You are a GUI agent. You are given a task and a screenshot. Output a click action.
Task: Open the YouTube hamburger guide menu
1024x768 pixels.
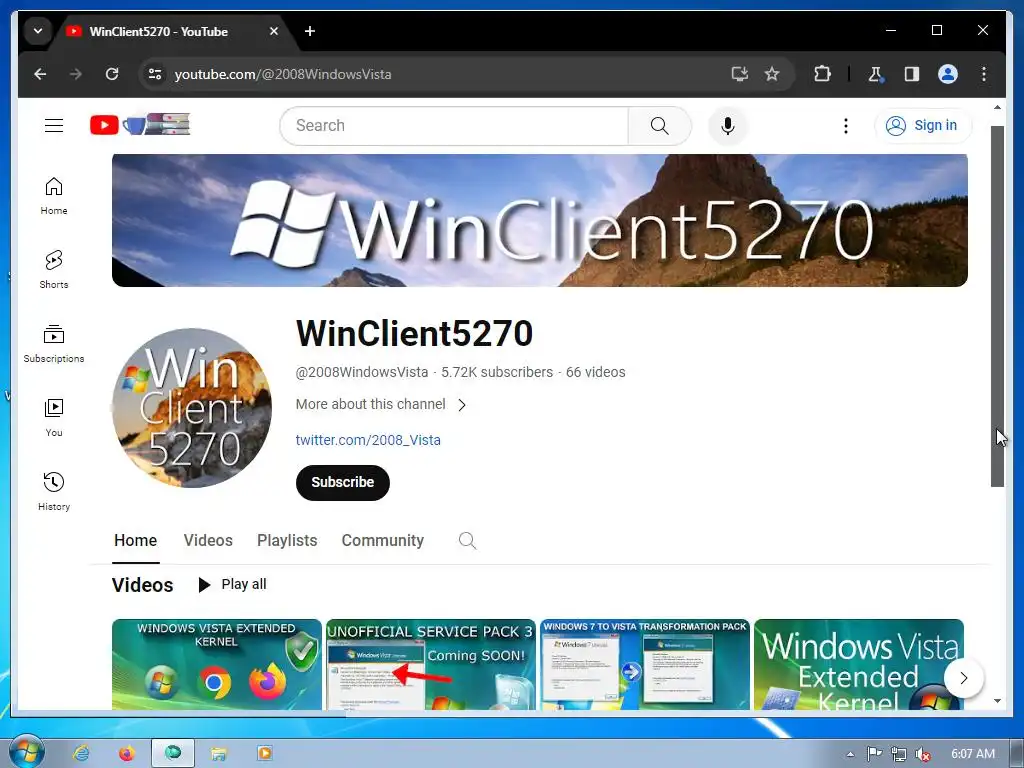pyautogui.click(x=54, y=125)
